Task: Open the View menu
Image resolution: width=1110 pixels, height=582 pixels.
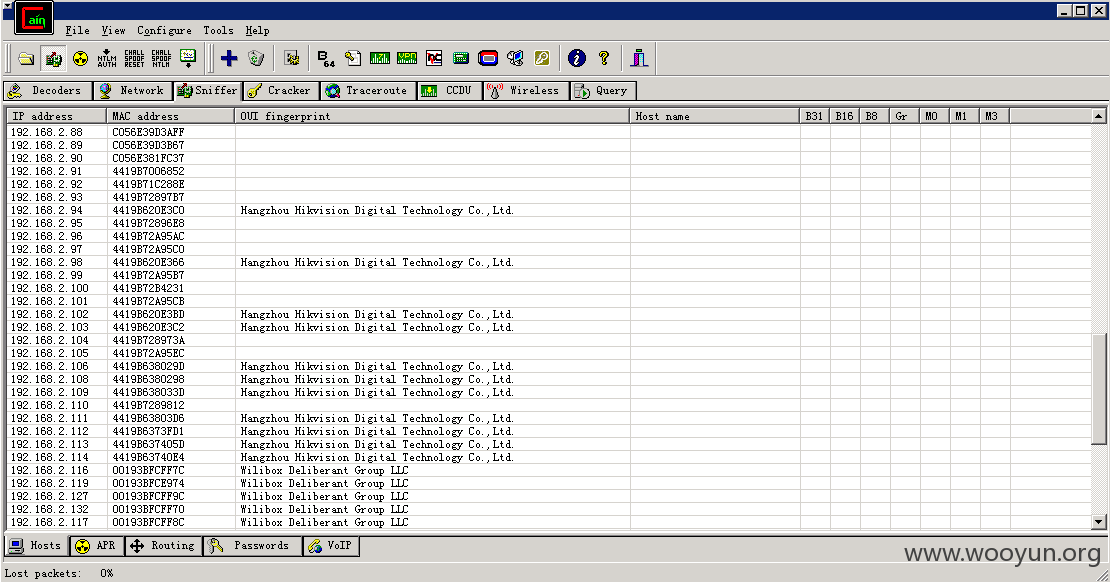Action: (113, 30)
